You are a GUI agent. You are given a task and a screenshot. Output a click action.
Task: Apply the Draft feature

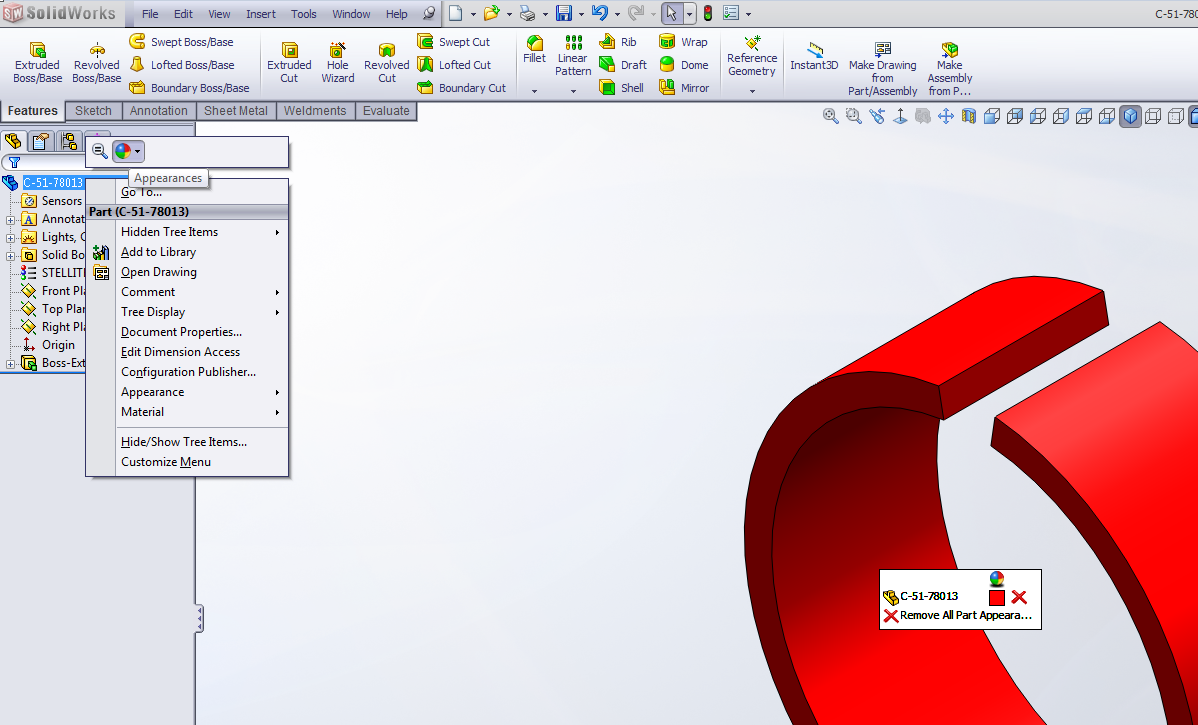click(623, 65)
